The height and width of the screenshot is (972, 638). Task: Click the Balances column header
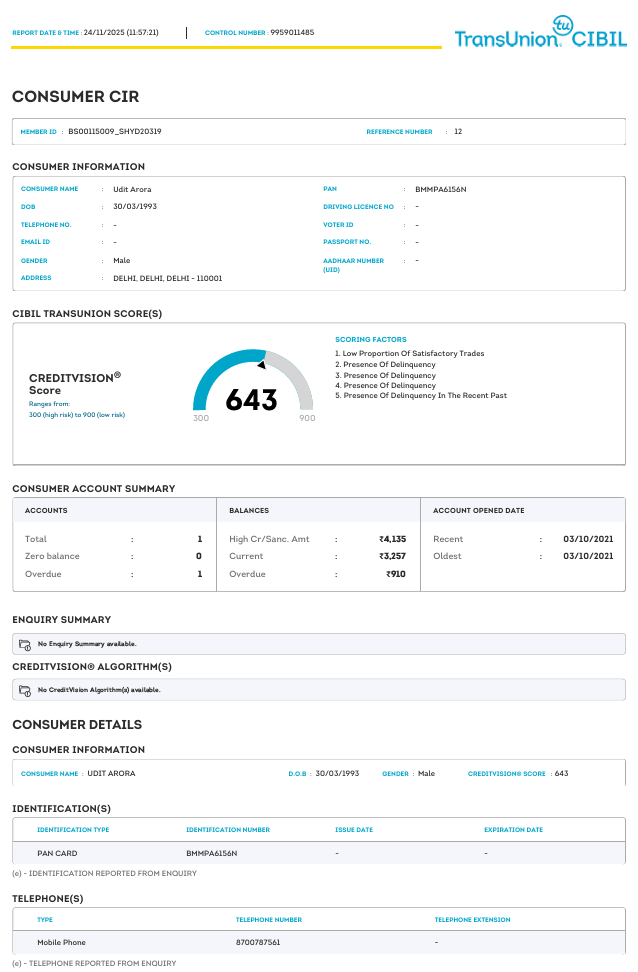click(249, 510)
